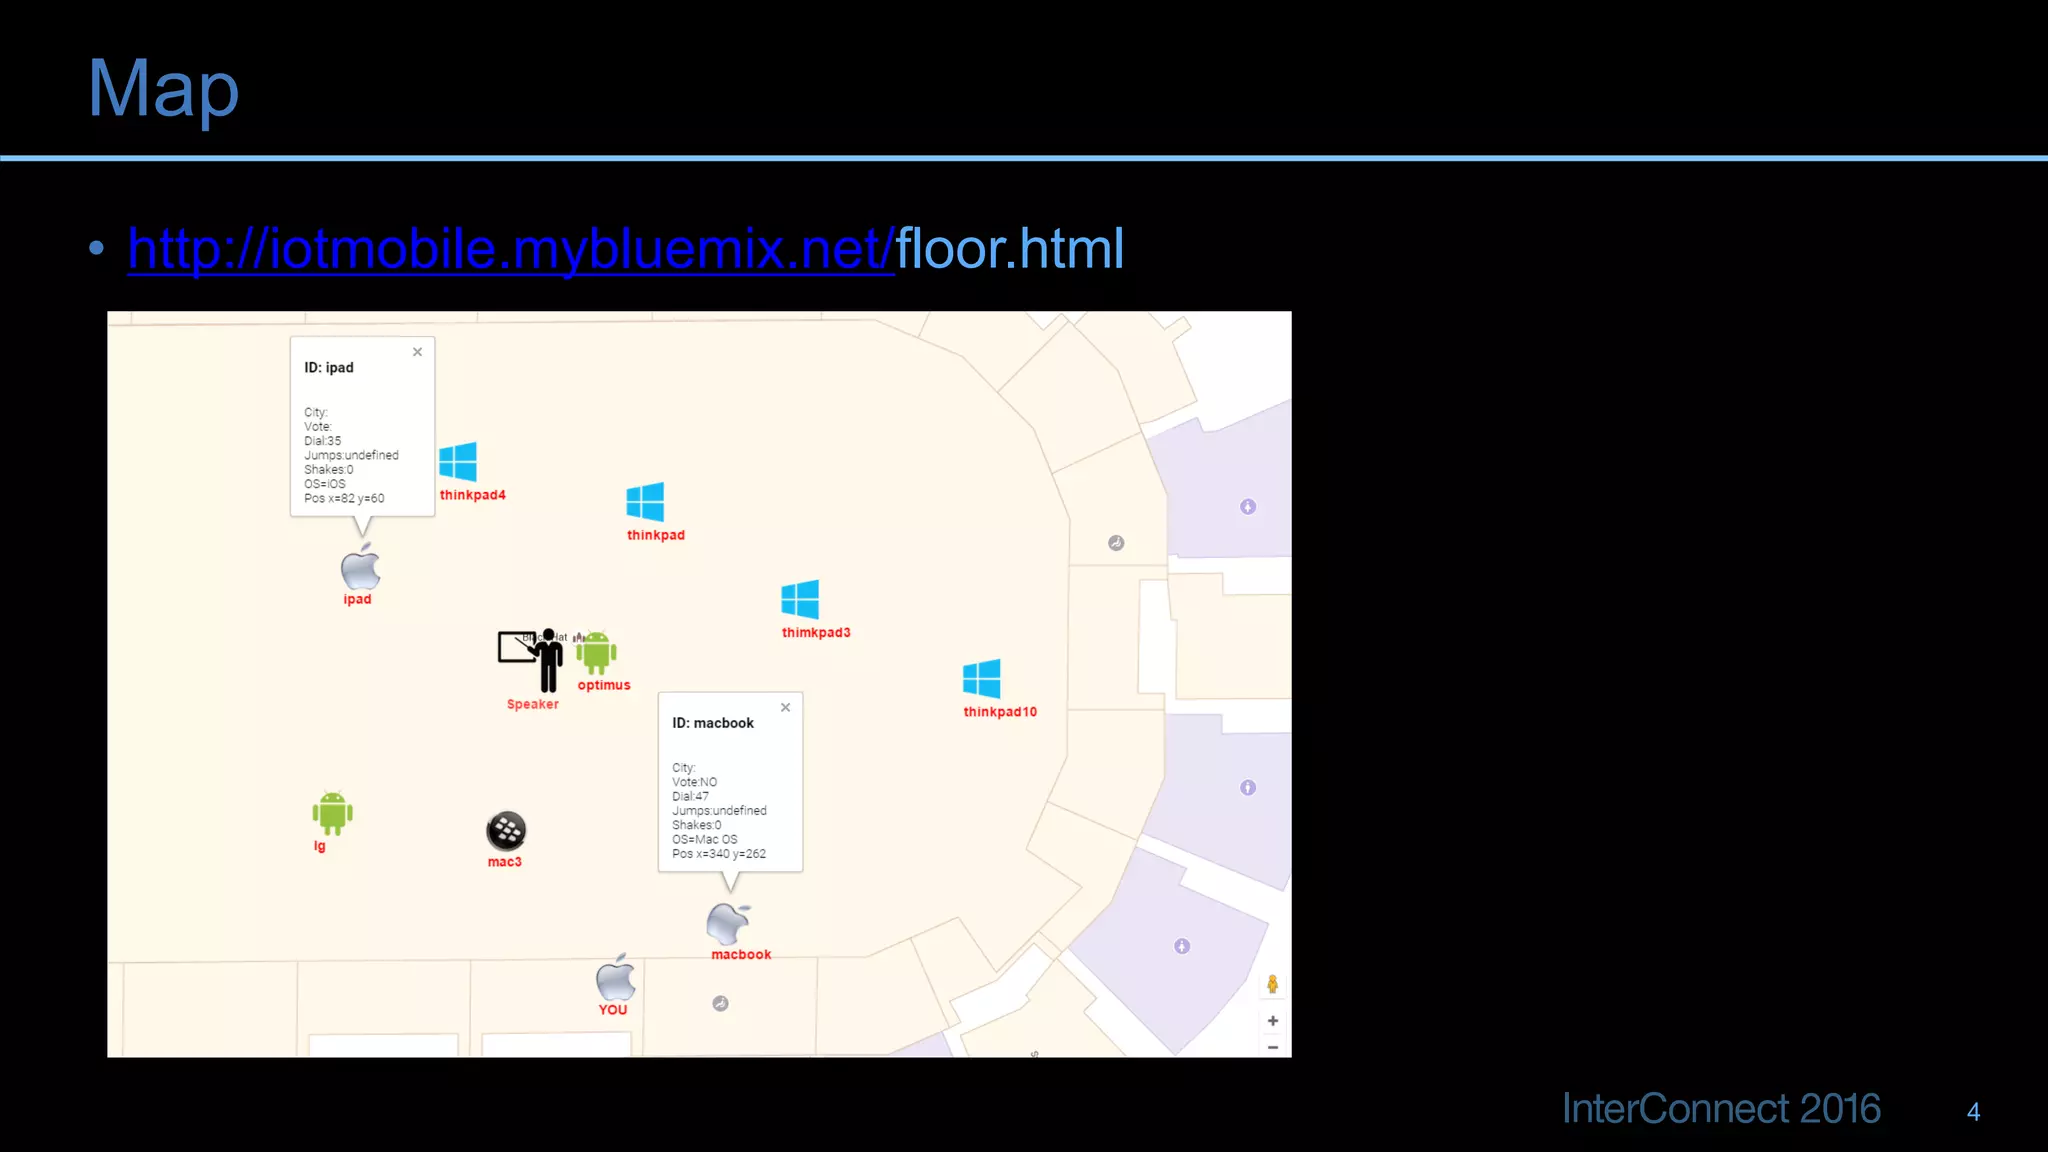
Task: Click the lg Android device icon
Action: pos(332,813)
